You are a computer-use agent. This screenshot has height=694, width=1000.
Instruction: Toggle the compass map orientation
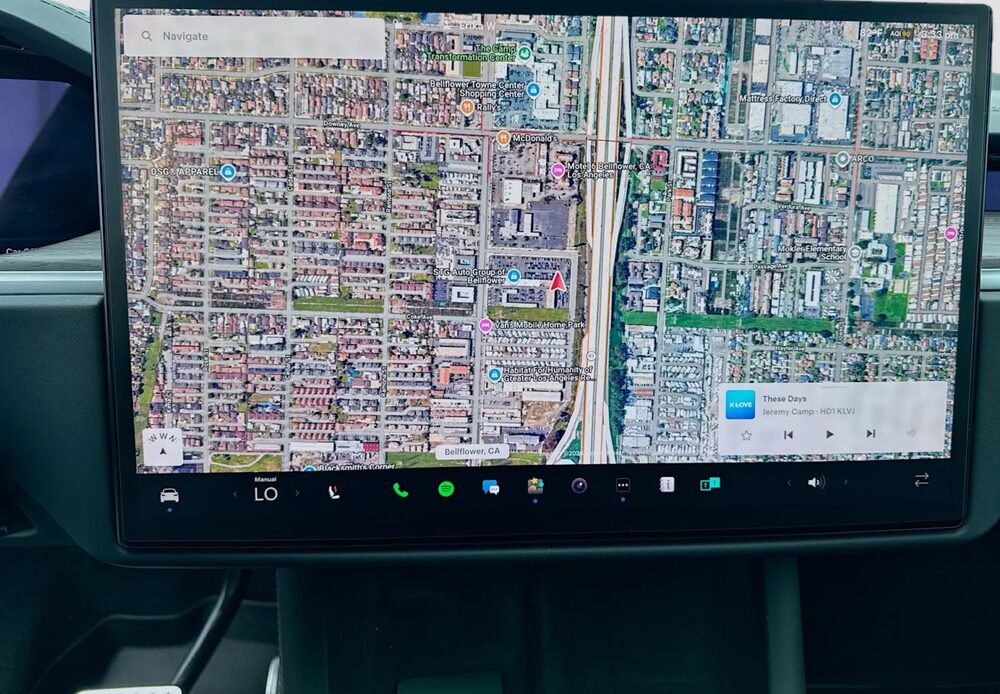(x=163, y=446)
